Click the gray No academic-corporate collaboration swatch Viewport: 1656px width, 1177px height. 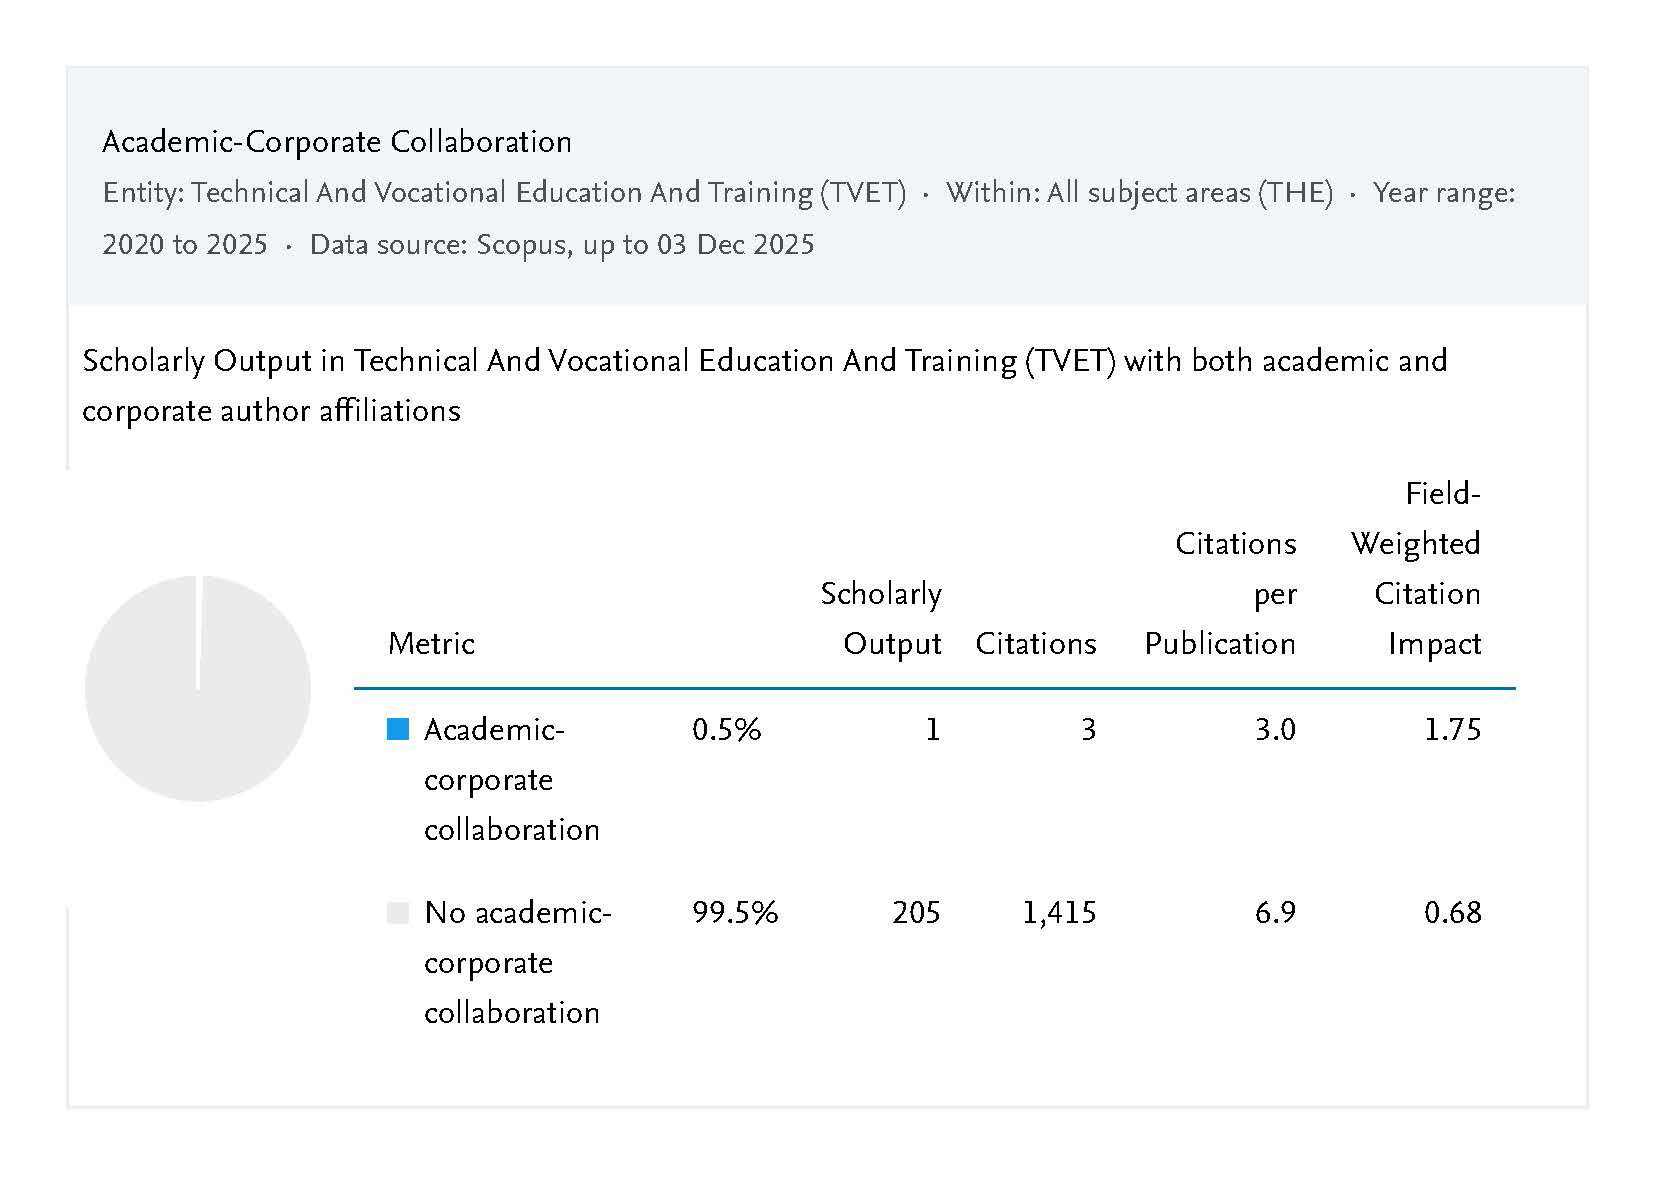[x=398, y=913]
